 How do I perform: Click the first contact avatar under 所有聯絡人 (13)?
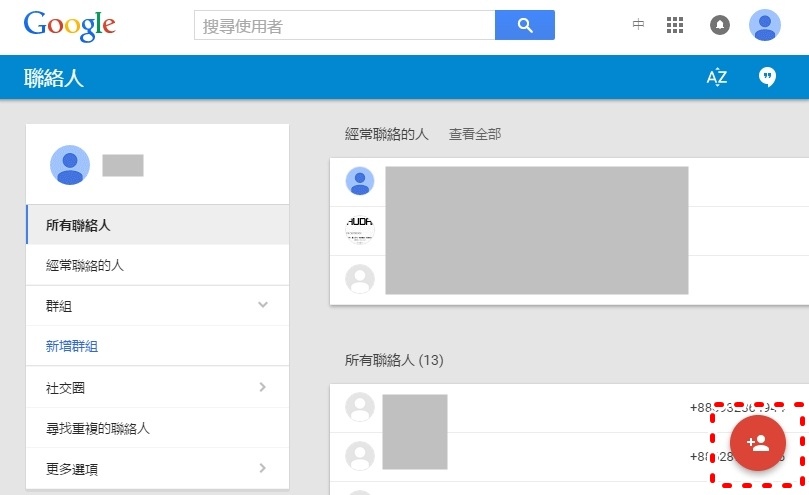tap(360, 407)
